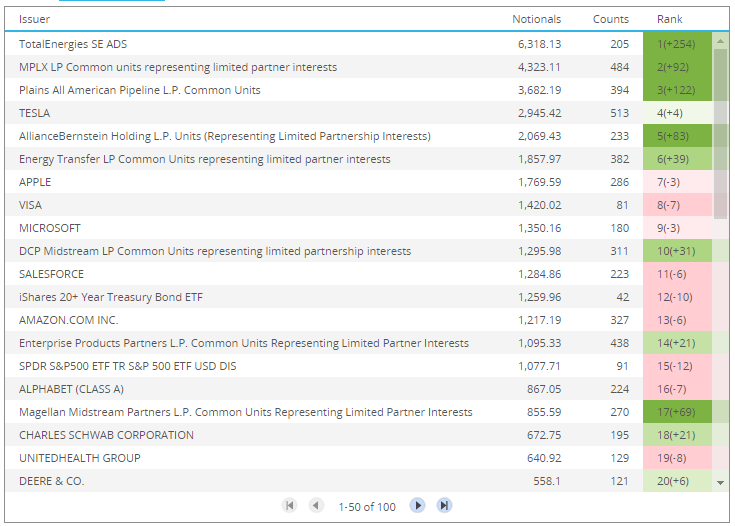The image size is (735, 526).
Task: Sort by the Rank column header
Action: pyautogui.click(x=669, y=19)
